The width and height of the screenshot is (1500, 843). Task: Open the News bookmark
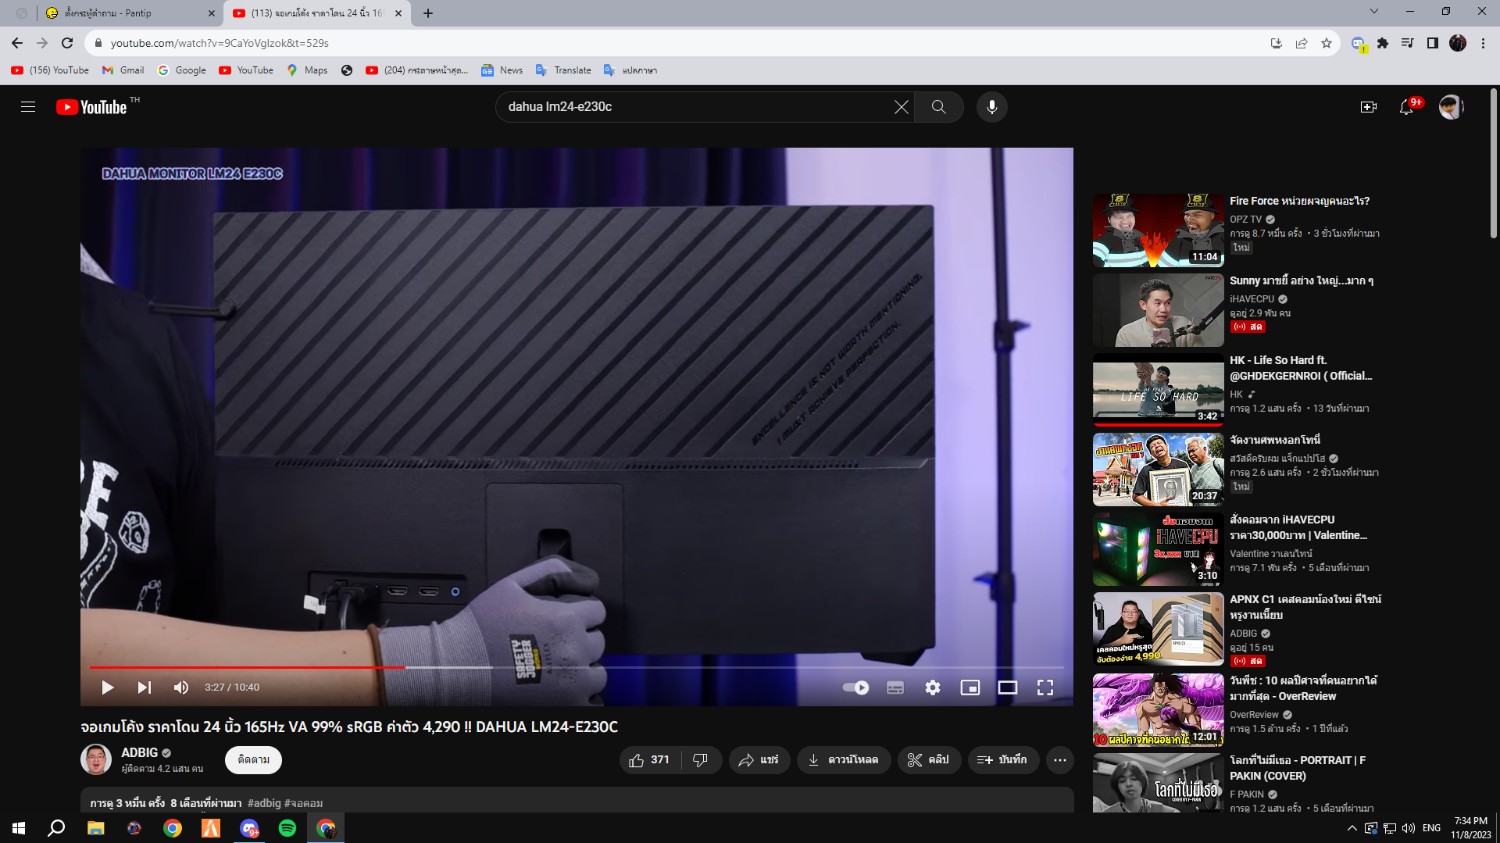[x=502, y=70]
